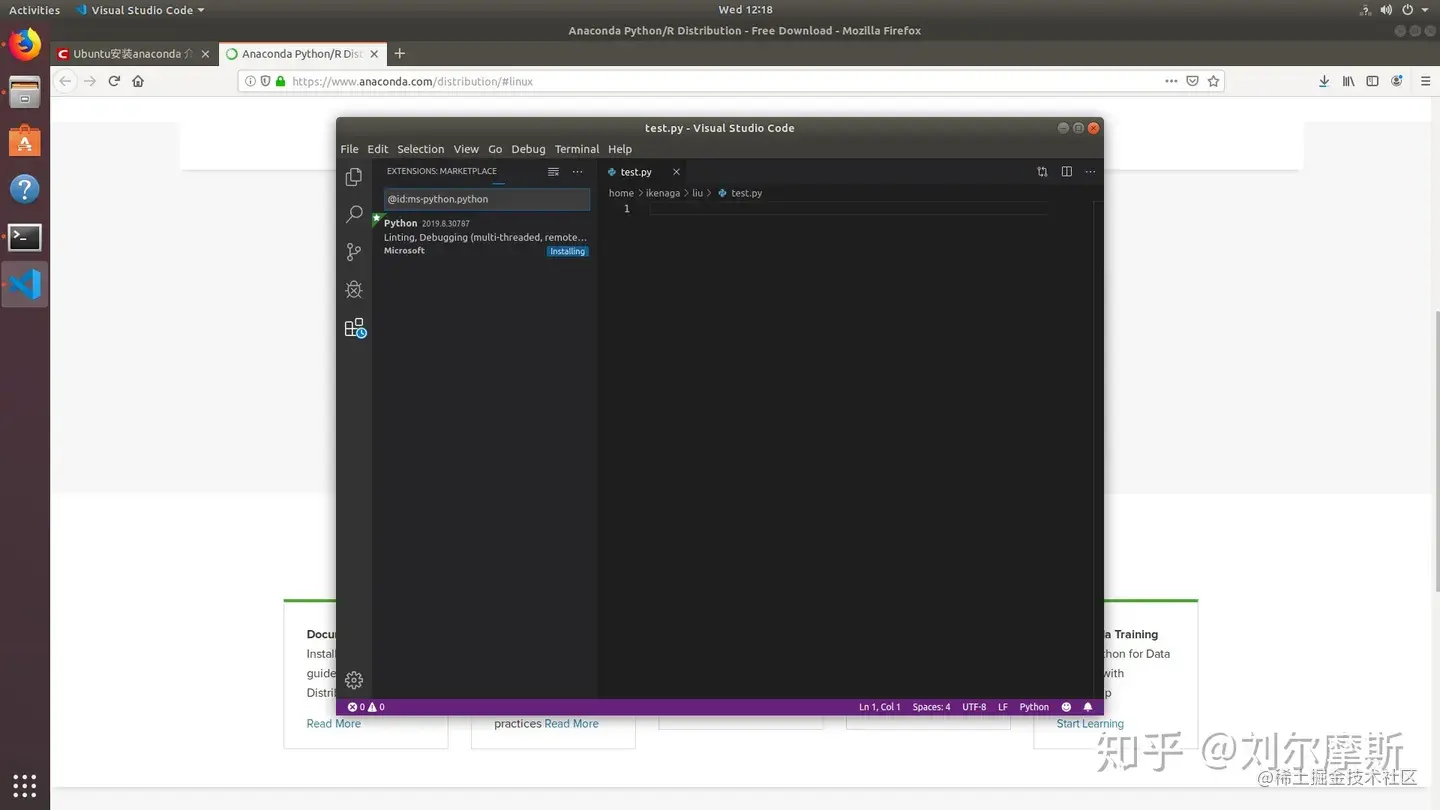Change indentation via Spaces: 4

click(x=931, y=707)
